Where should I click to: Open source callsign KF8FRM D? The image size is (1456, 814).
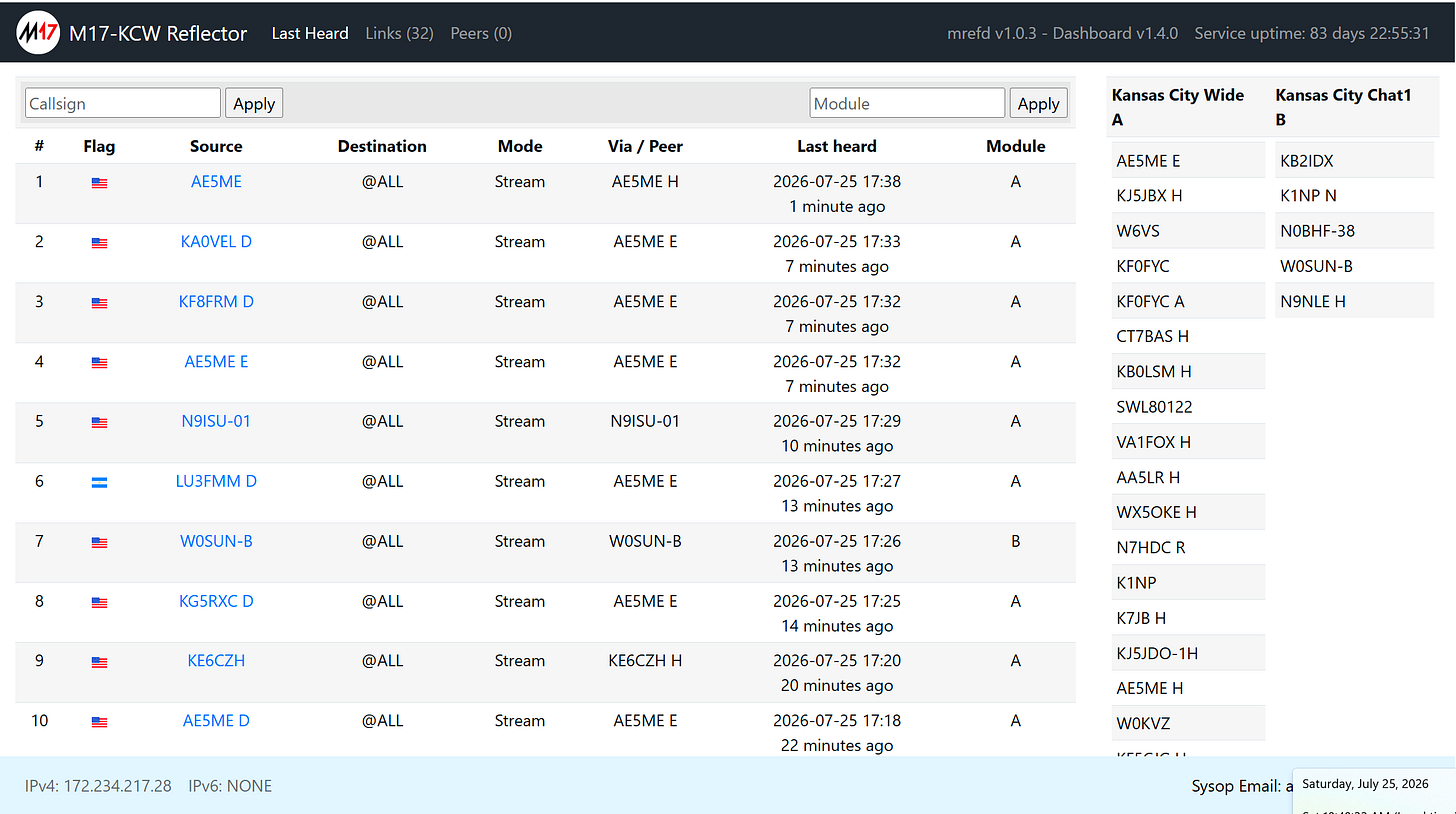[x=216, y=301]
